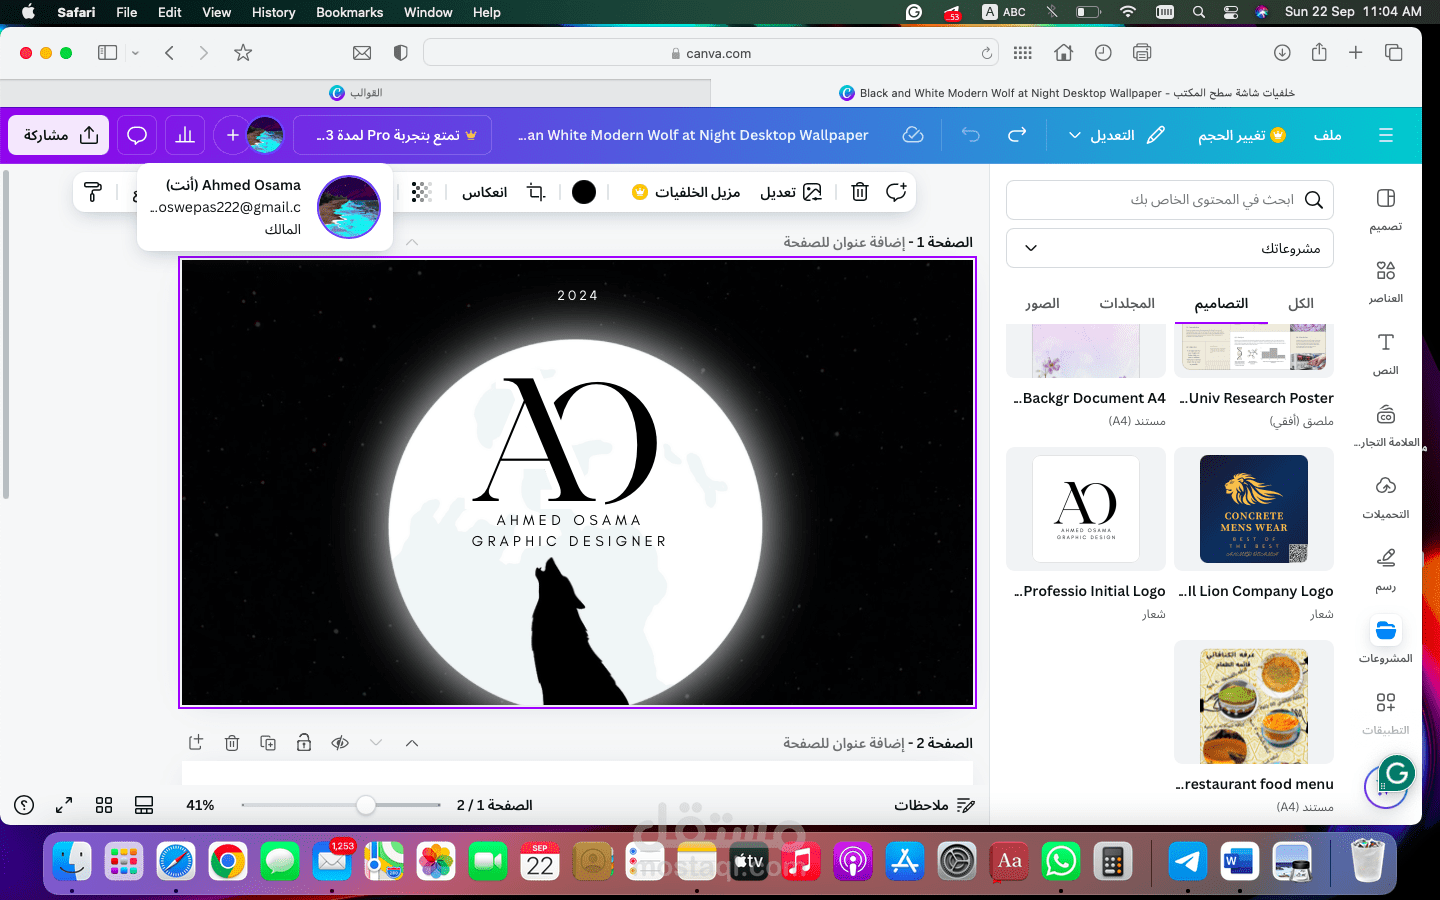The width and height of the screenshot is (1440, 900).
Task: Collapse page using chevron above canvas
Action: [412, 242]
